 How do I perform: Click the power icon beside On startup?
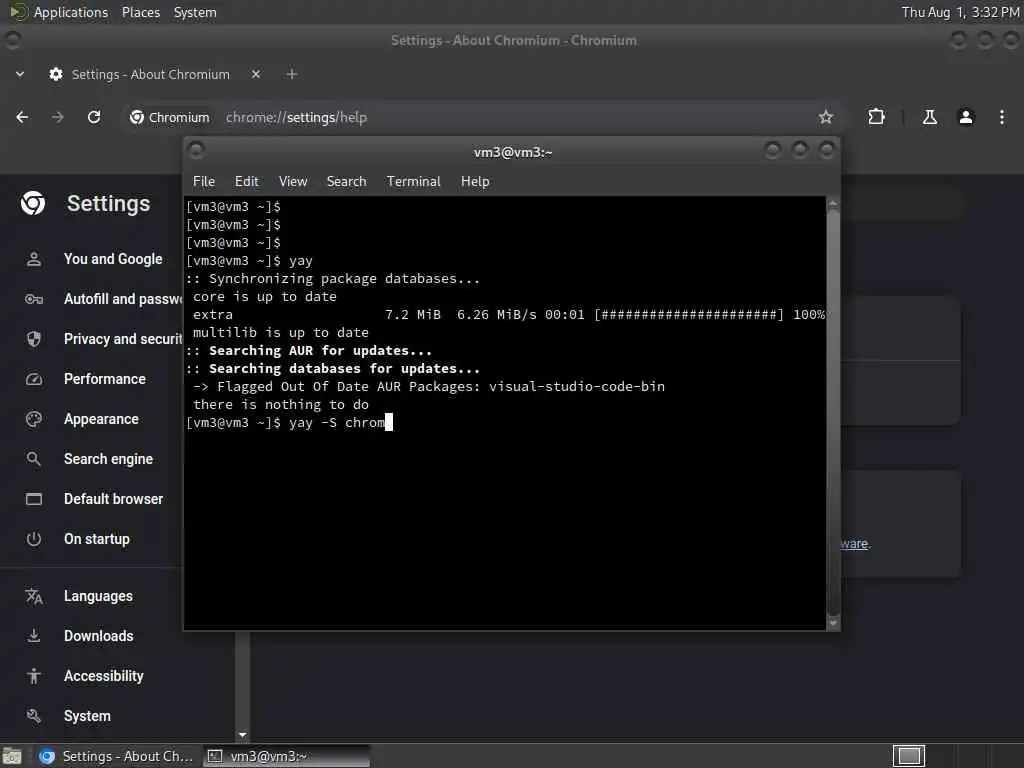34,539
